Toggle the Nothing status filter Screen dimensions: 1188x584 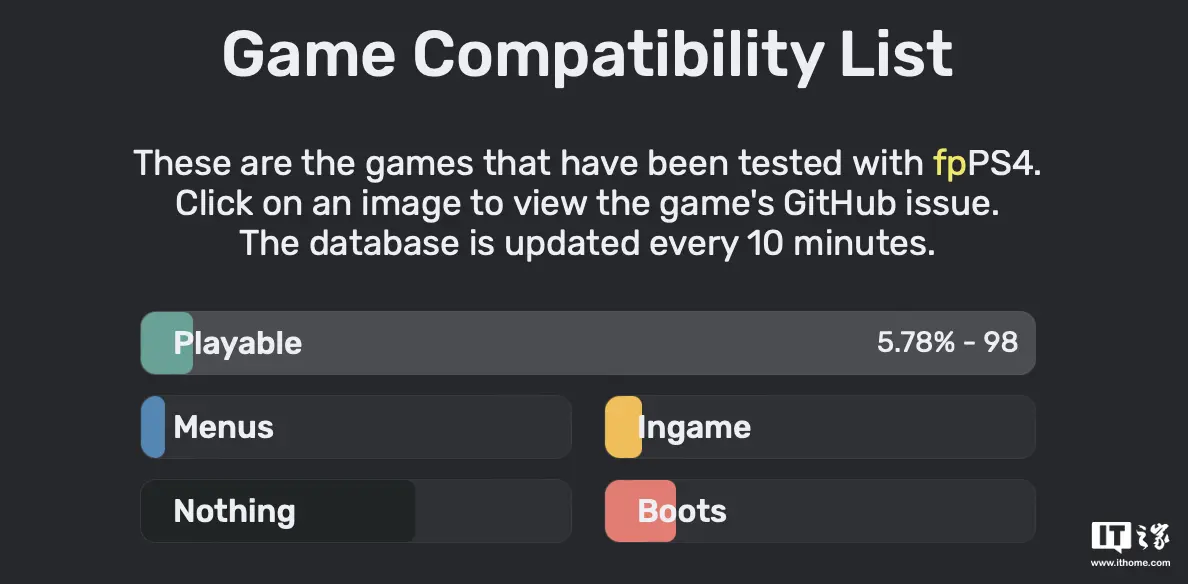point(356,511)
